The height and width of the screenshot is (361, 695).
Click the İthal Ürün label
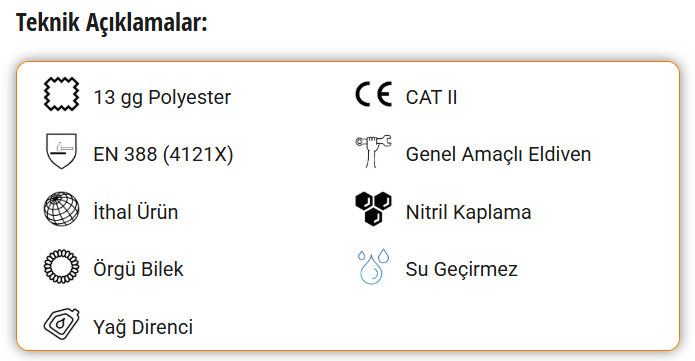(136, 212)
